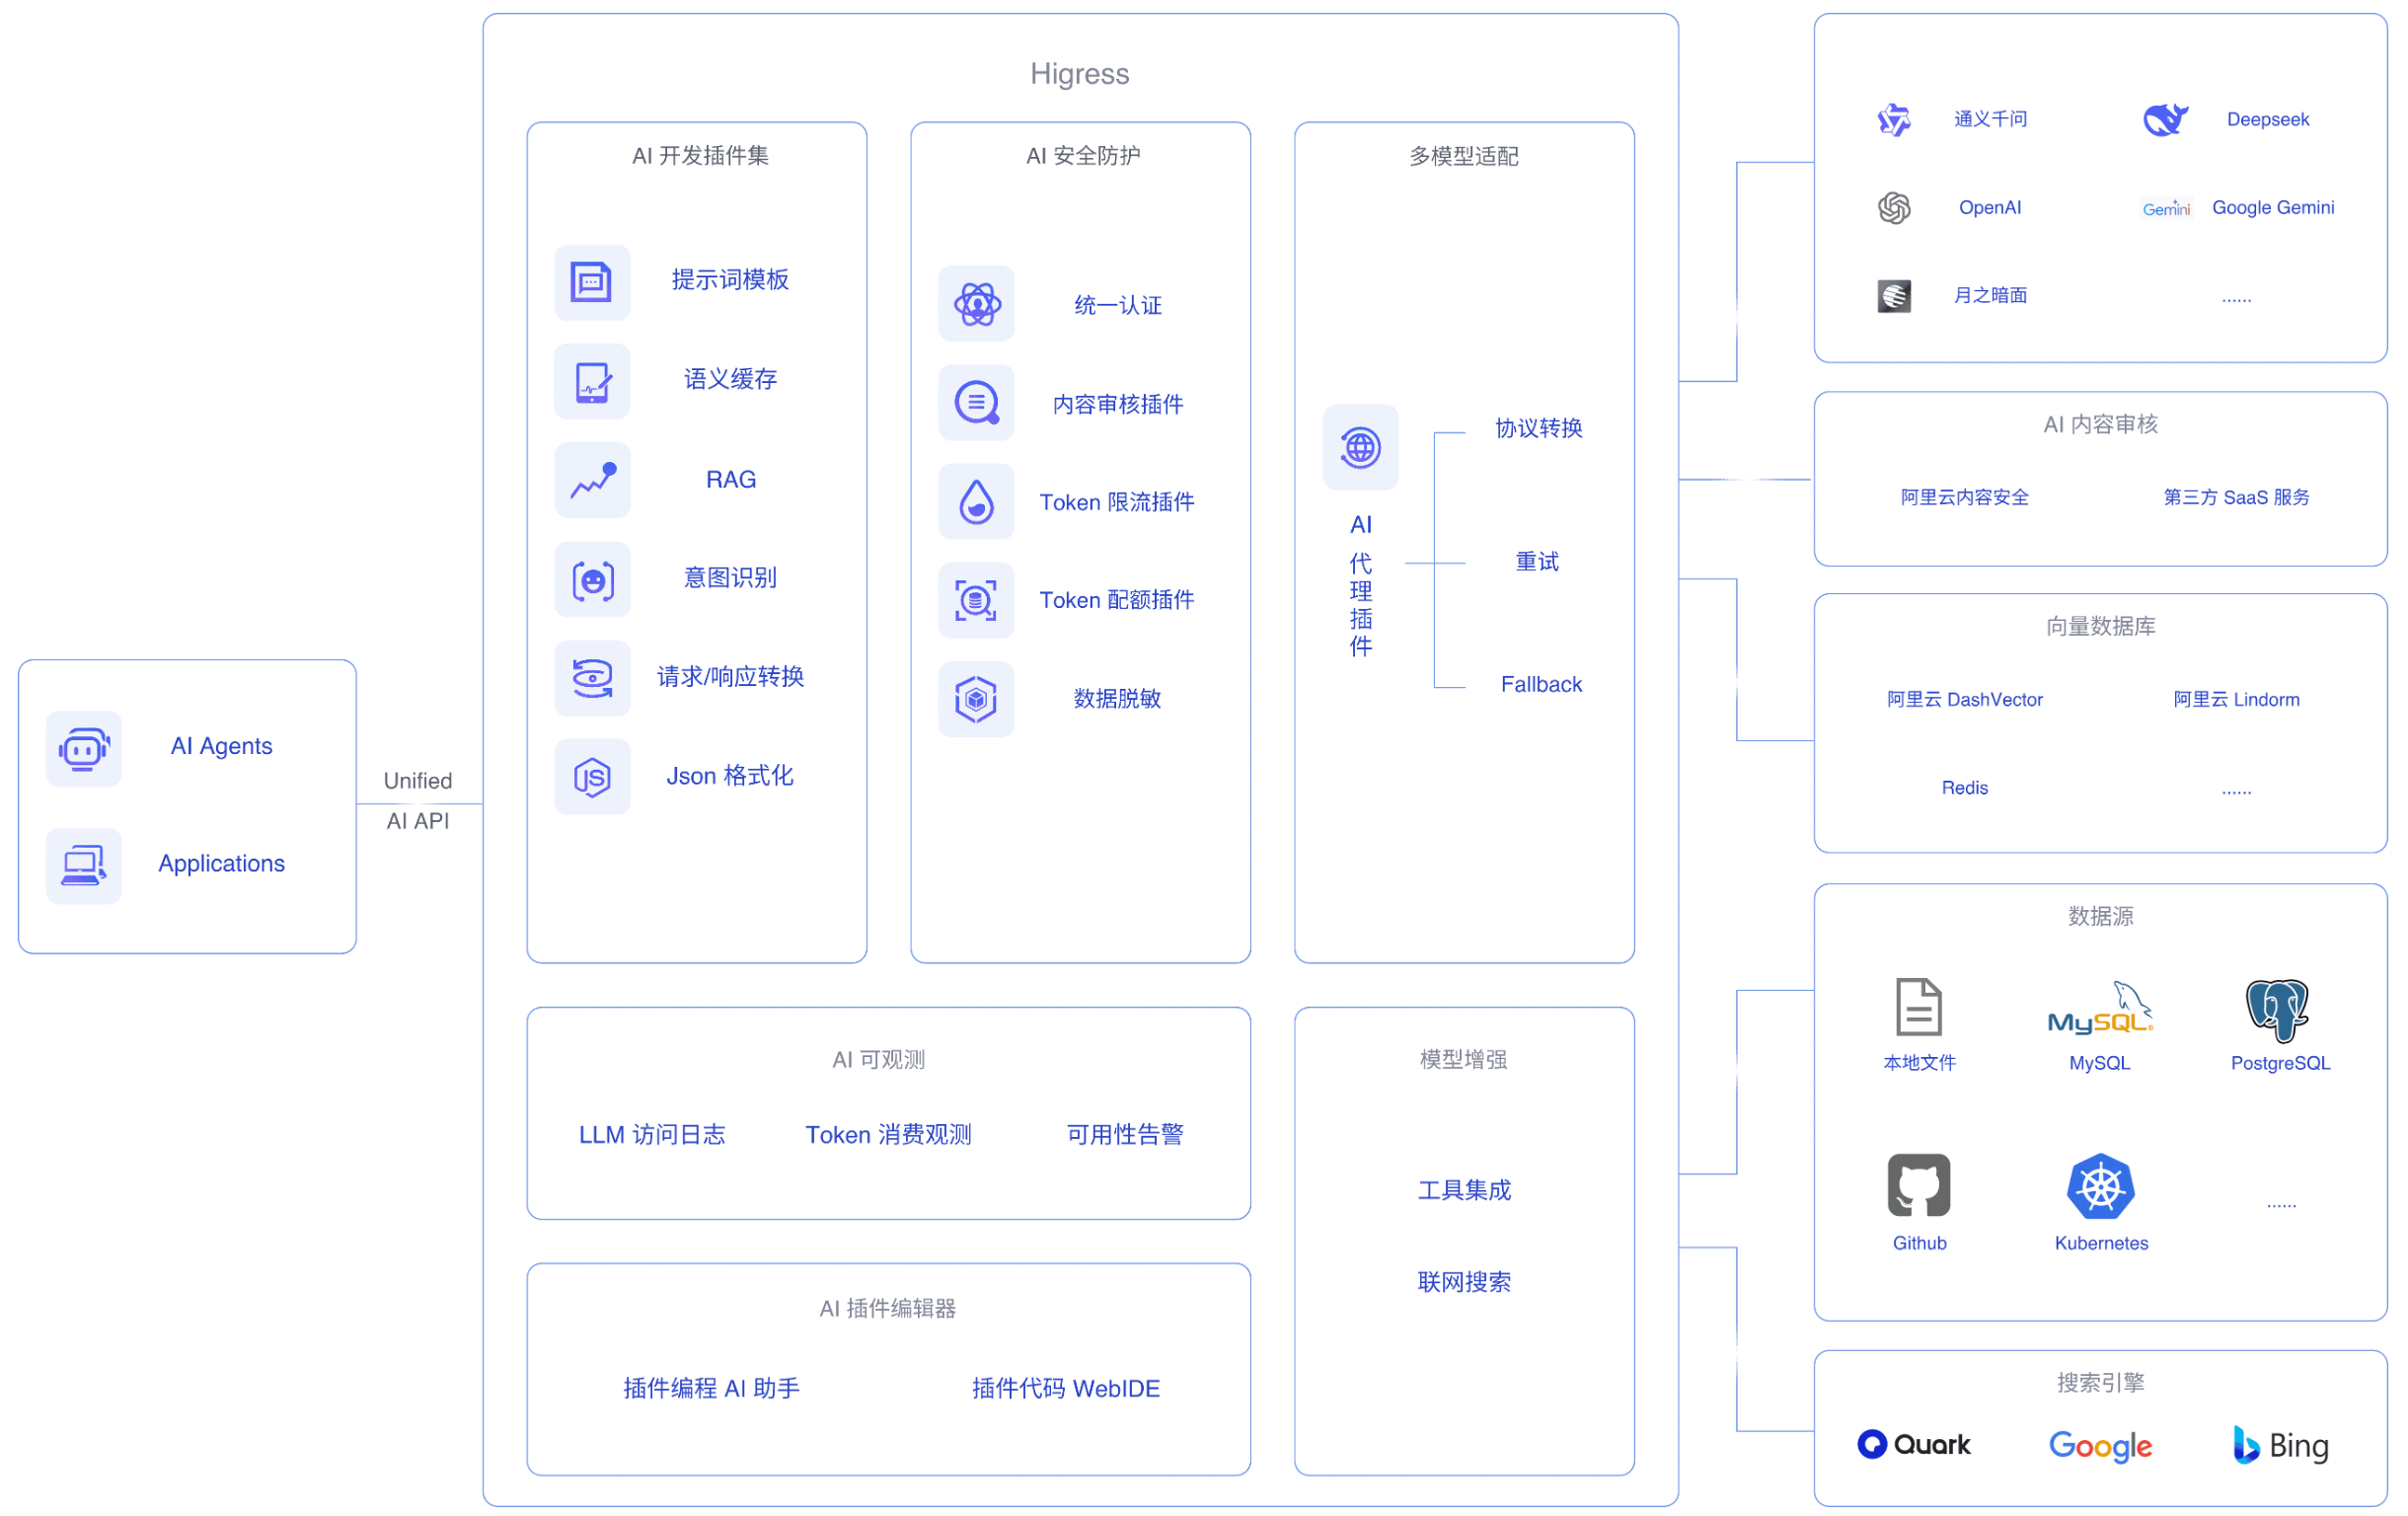Click the RAG chart icon
This screenshot has height=1516, width=2408.
point(592,480)
